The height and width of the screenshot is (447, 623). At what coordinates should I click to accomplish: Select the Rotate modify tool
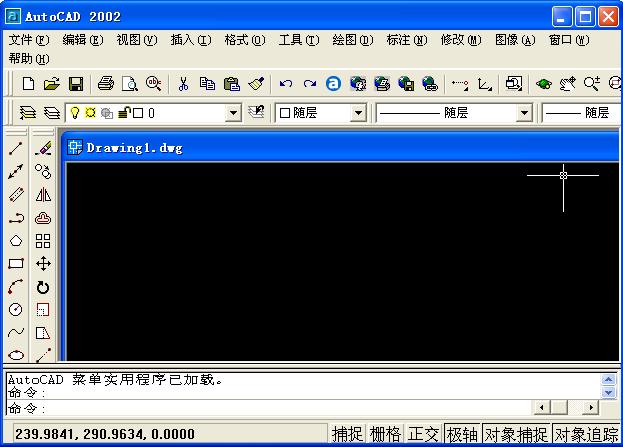coord(43,287)
